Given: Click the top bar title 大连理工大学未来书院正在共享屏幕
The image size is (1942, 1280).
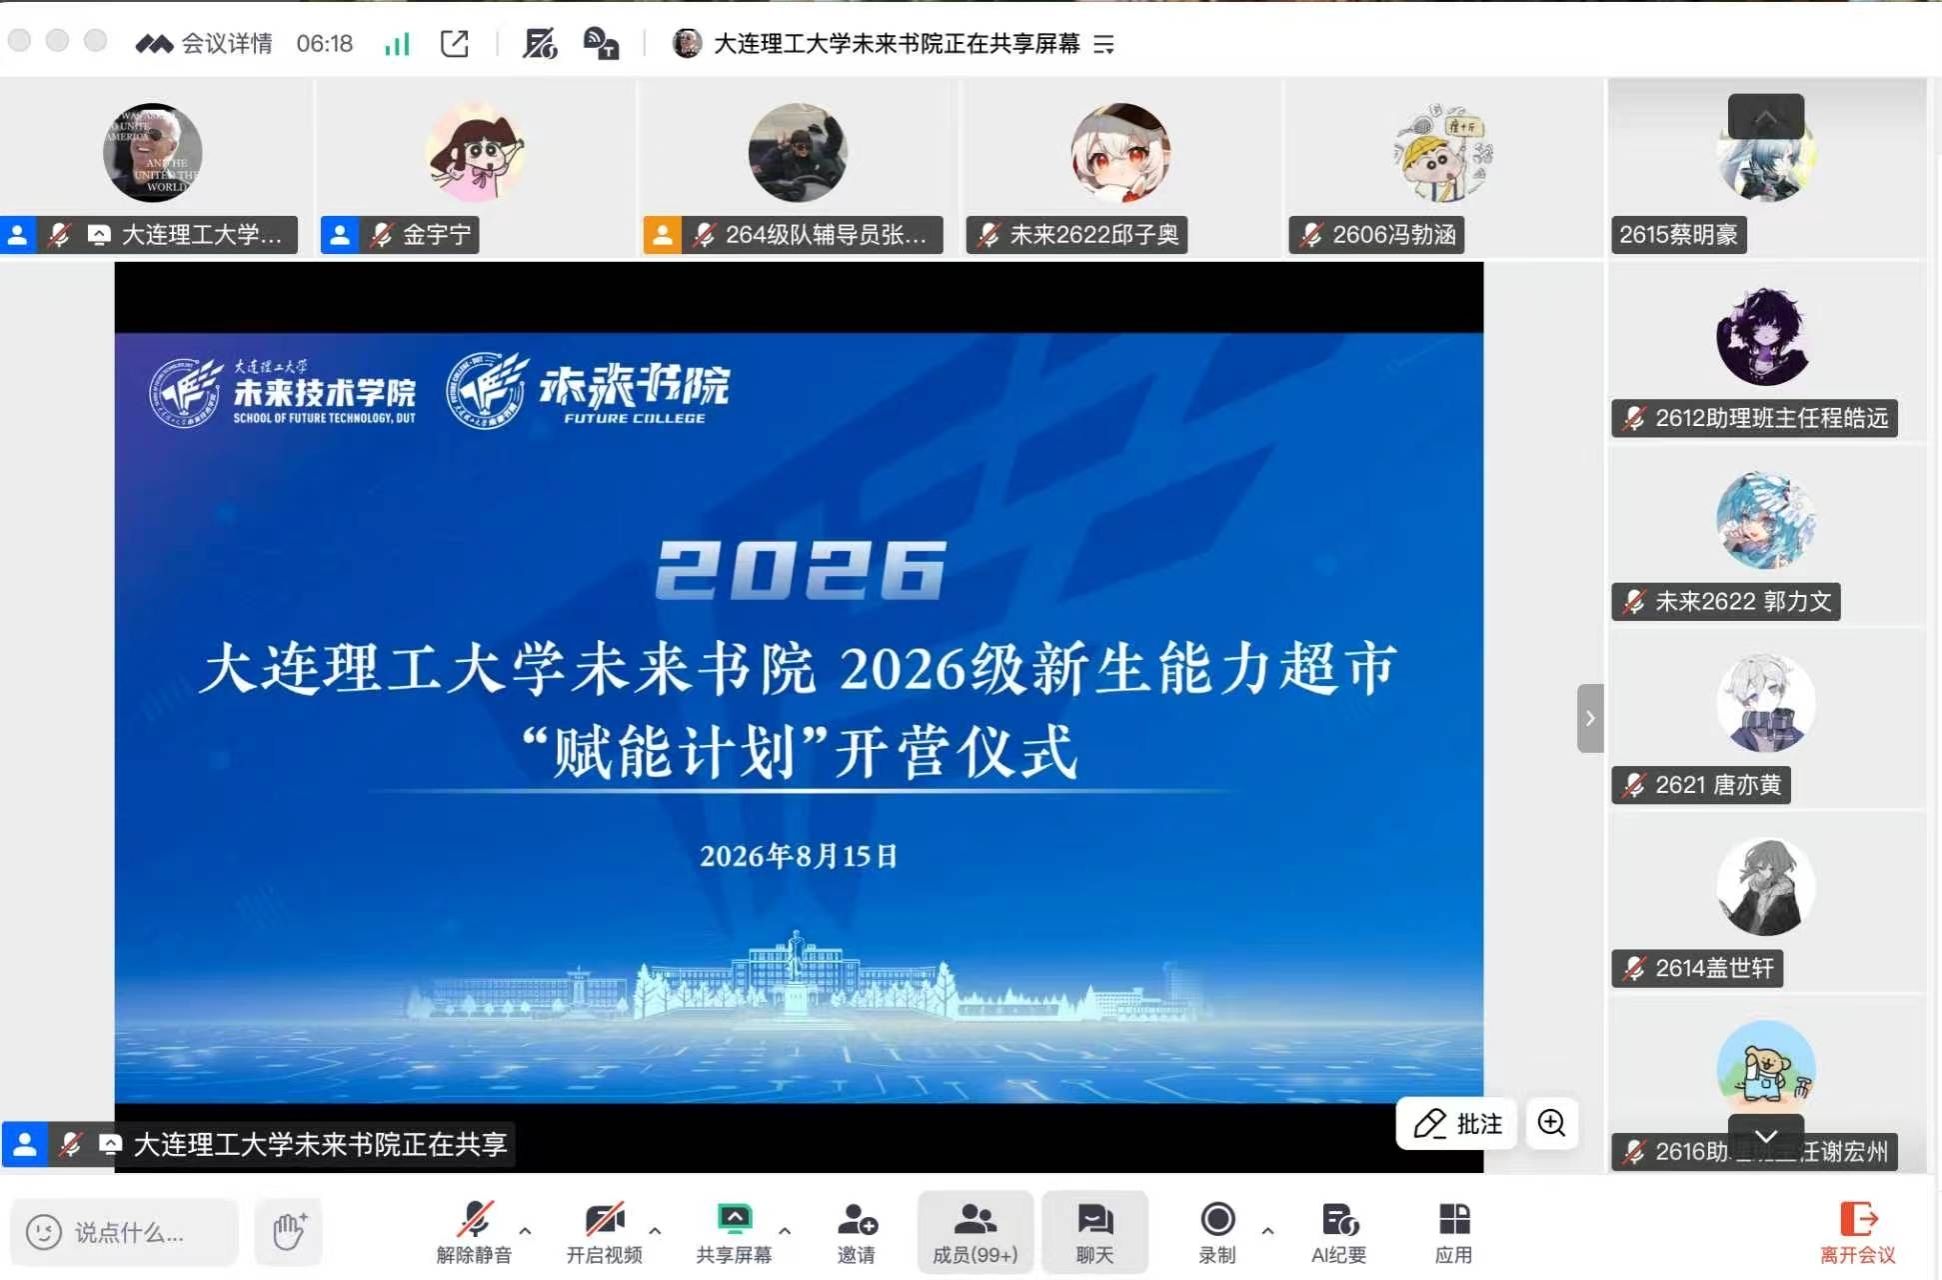Looking at the screenshot, I should pyautogui.click(x=897, y=43).
